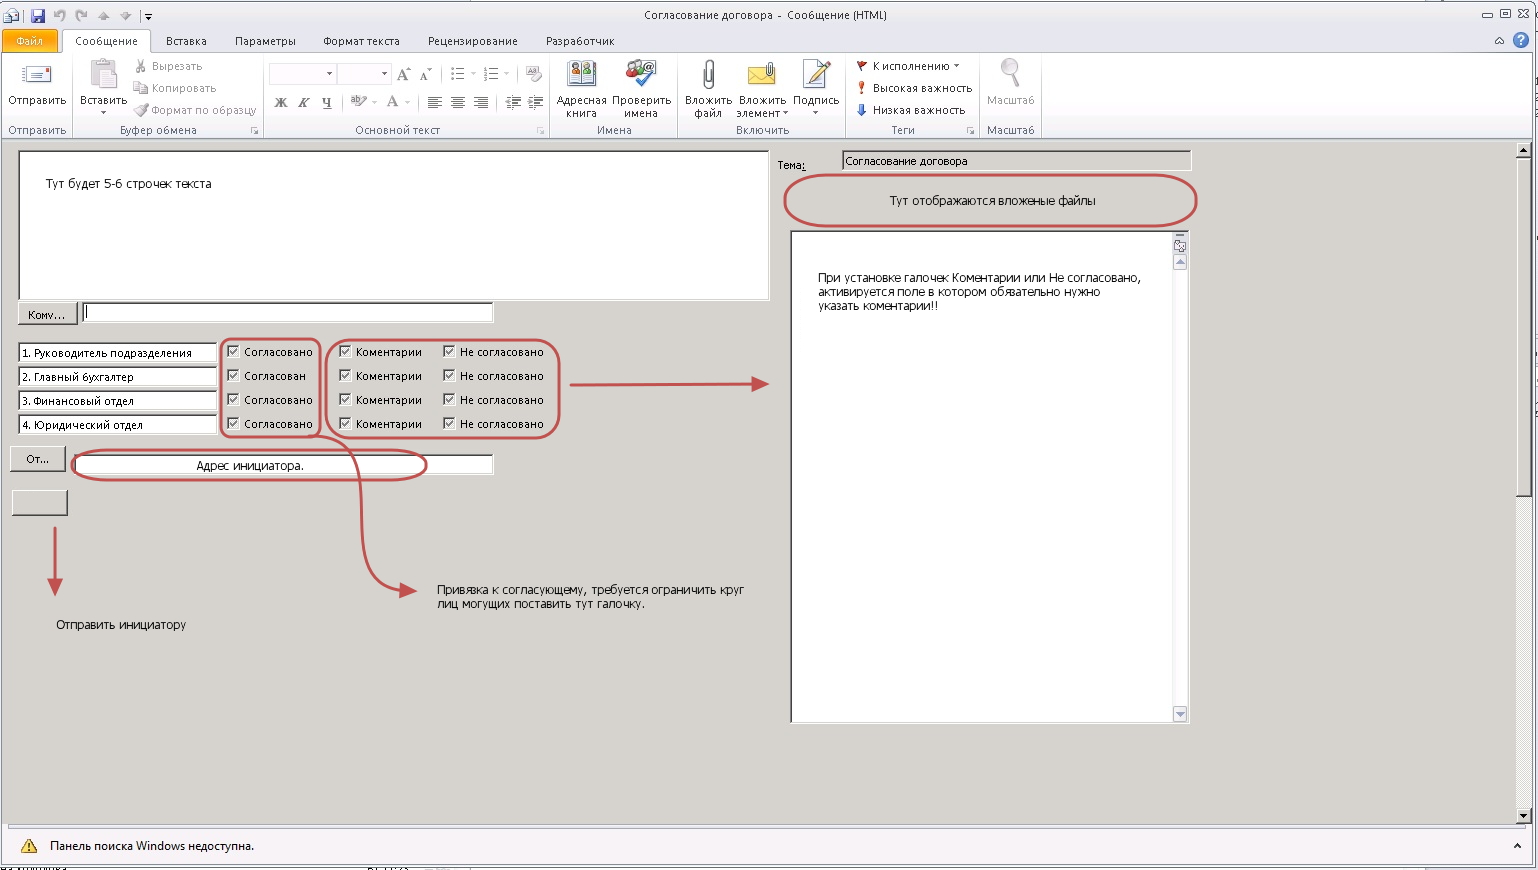Switch to the Формат текста tab
The height and width of the screenshot is (870, 1538).
coord(361,41)
